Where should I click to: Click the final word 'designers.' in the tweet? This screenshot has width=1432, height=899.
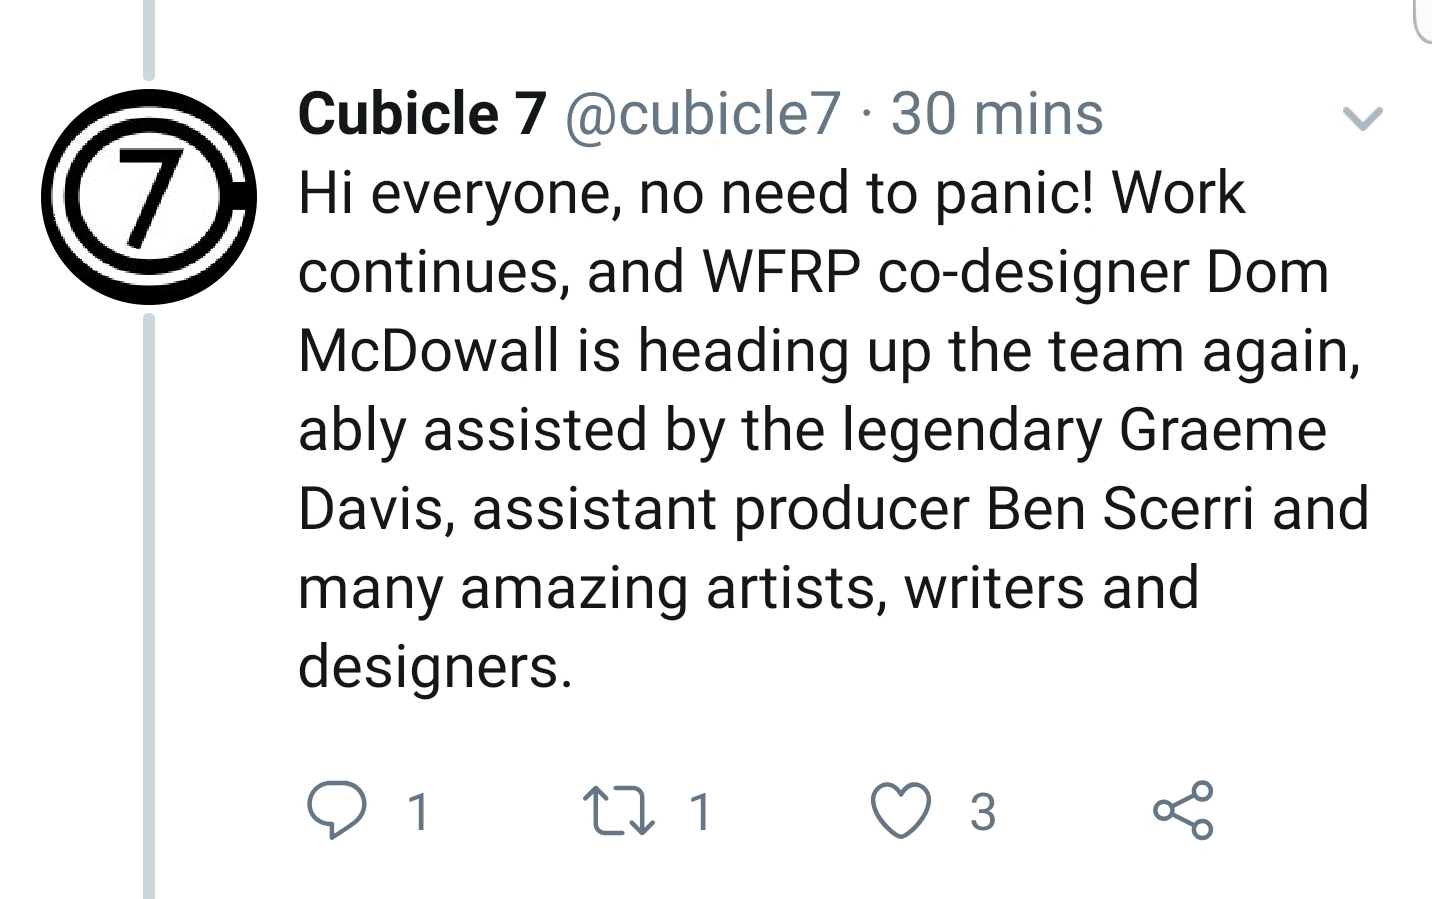click(435, 666)
